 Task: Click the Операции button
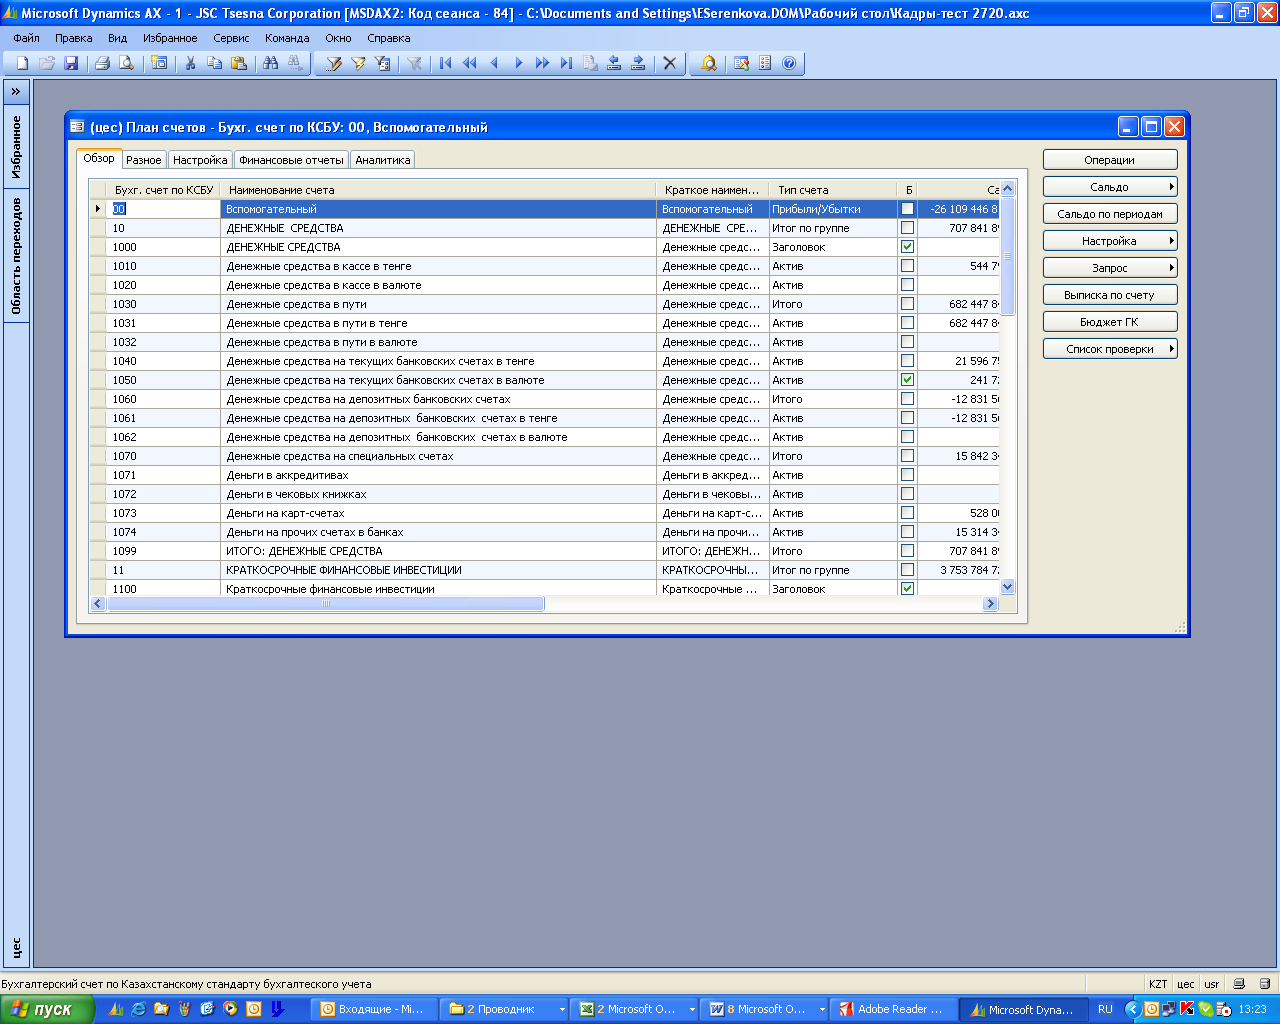[x=1110, y=160]
